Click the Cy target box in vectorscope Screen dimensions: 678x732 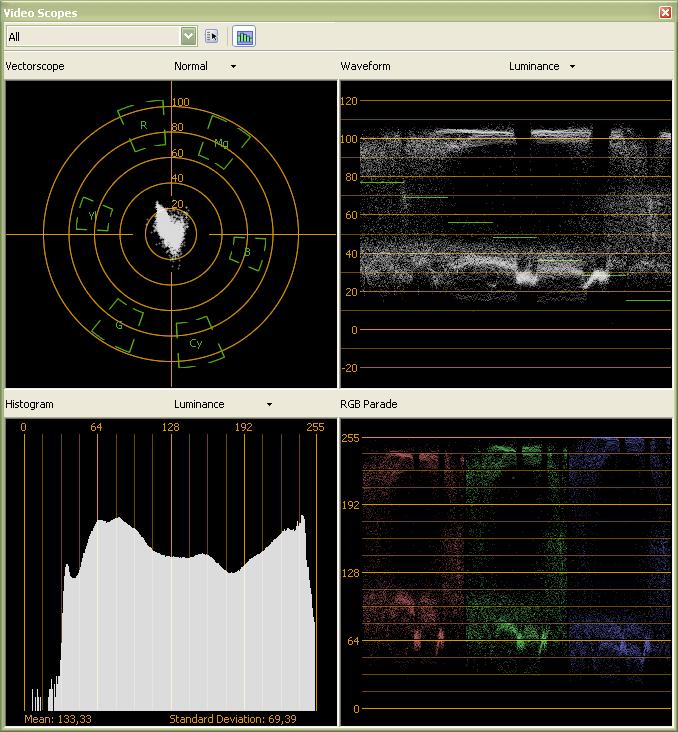195,341
